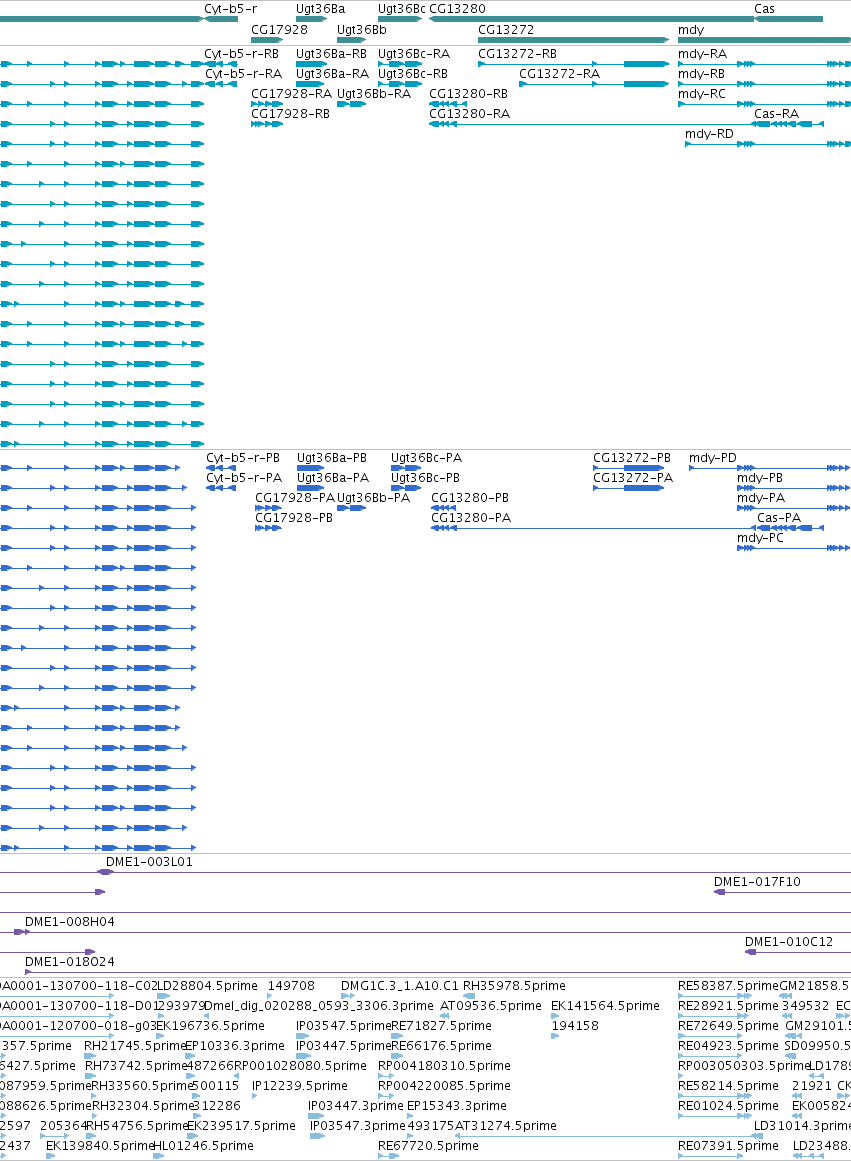The width and height of the screenshot is (851, 1161).
Task: Select EST RE58387.5prime
Action: point(728,987)
